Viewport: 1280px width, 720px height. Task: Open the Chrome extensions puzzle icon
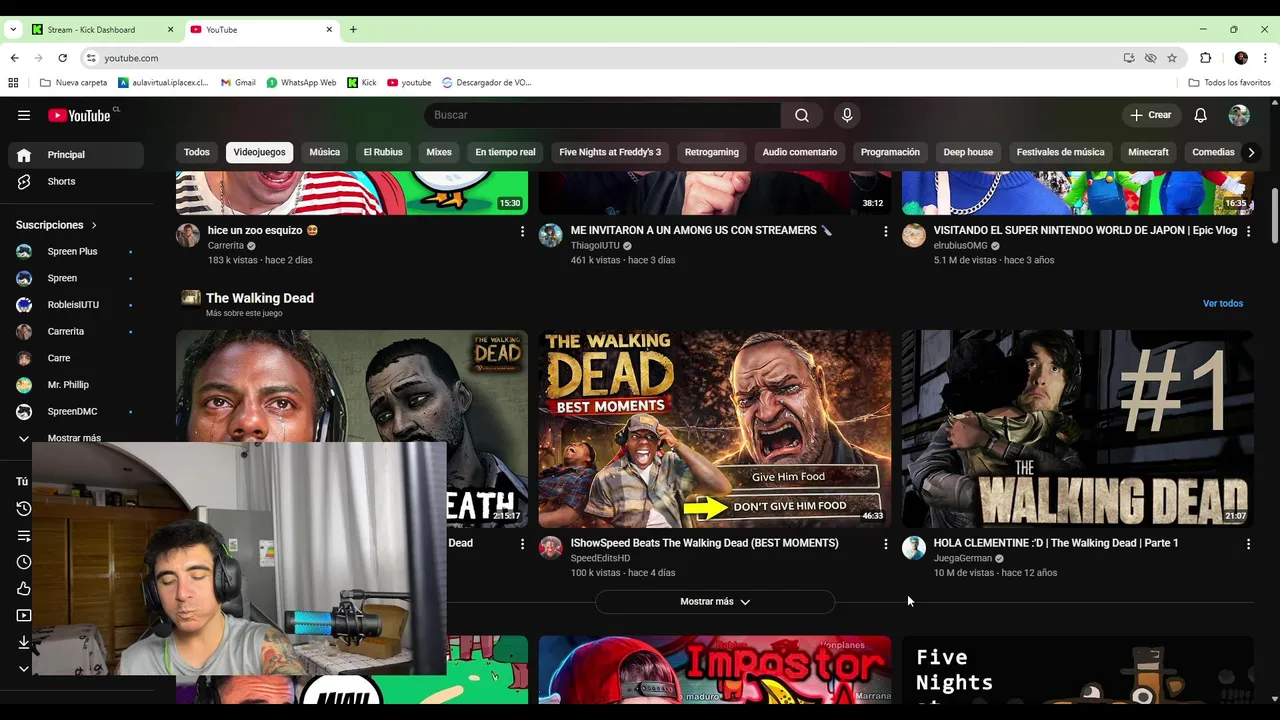(1205, 58)
